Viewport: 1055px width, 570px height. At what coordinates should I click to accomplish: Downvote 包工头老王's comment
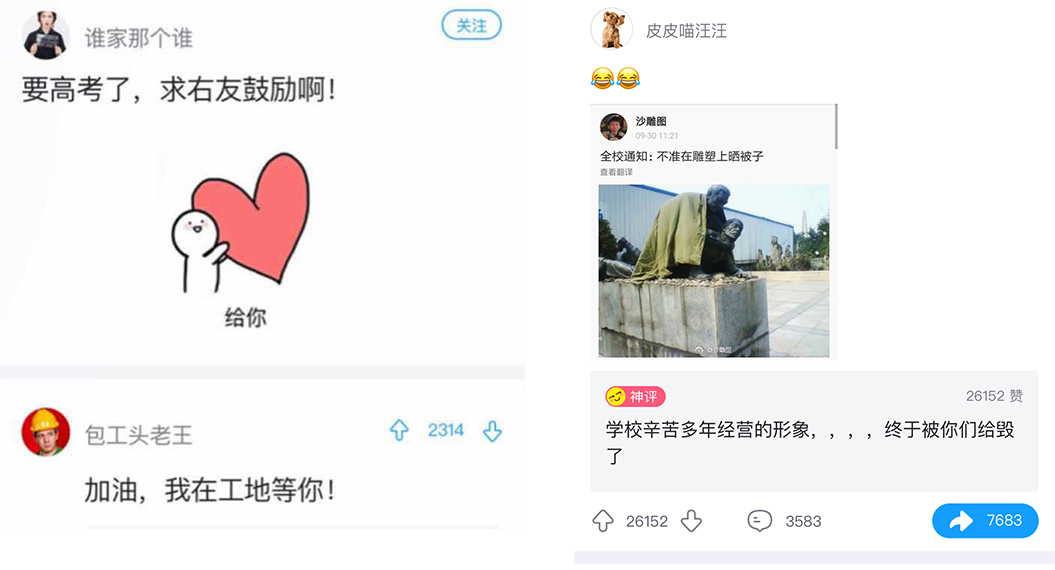coord(493,431)
